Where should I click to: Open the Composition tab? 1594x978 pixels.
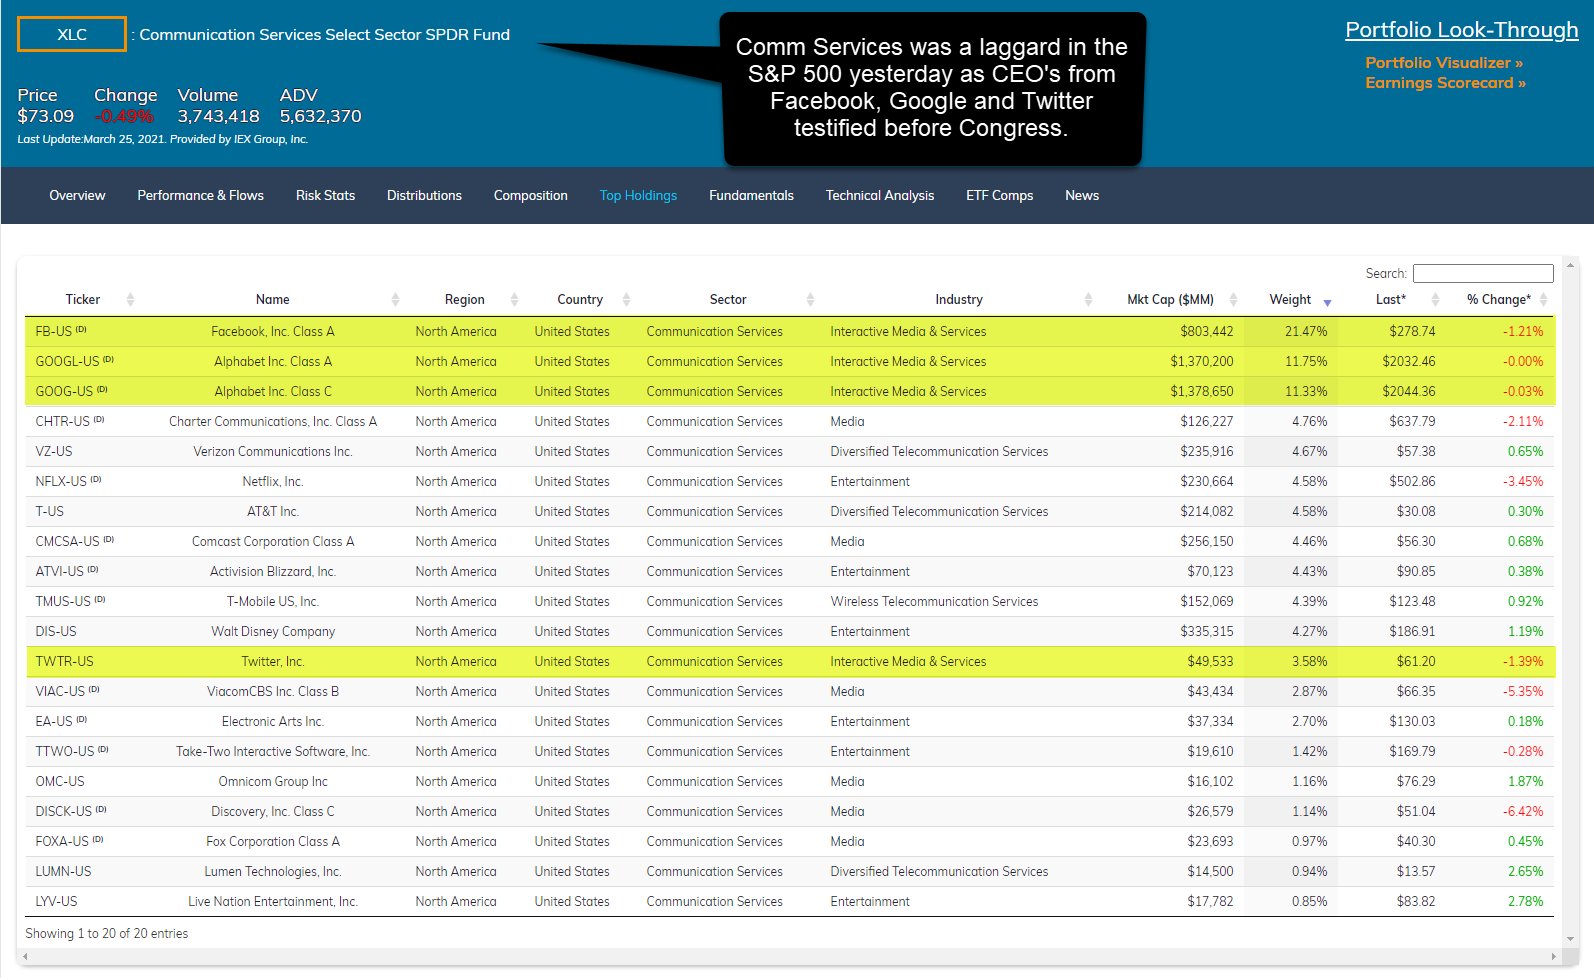coord(531,196)
